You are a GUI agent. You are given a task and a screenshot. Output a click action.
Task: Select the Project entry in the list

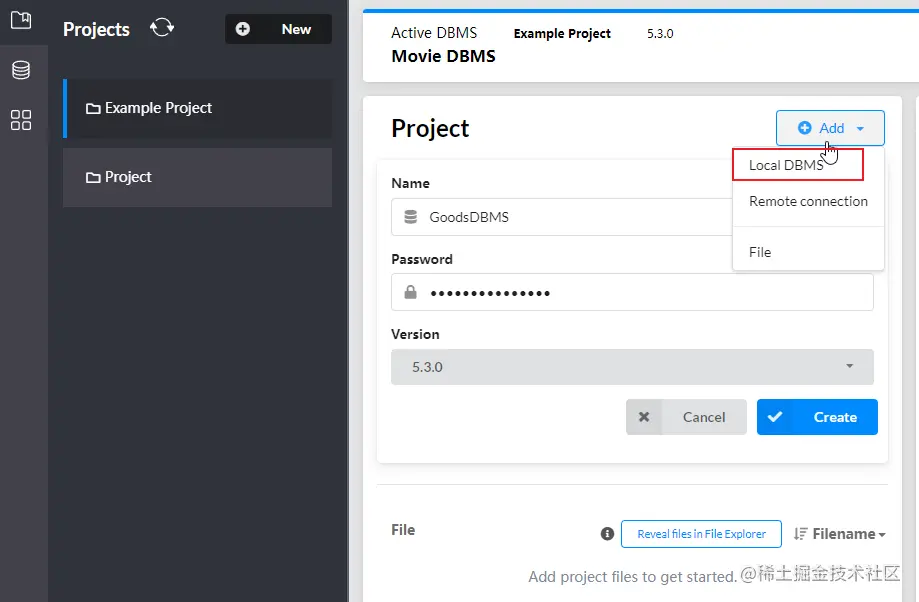coord(198,177)
